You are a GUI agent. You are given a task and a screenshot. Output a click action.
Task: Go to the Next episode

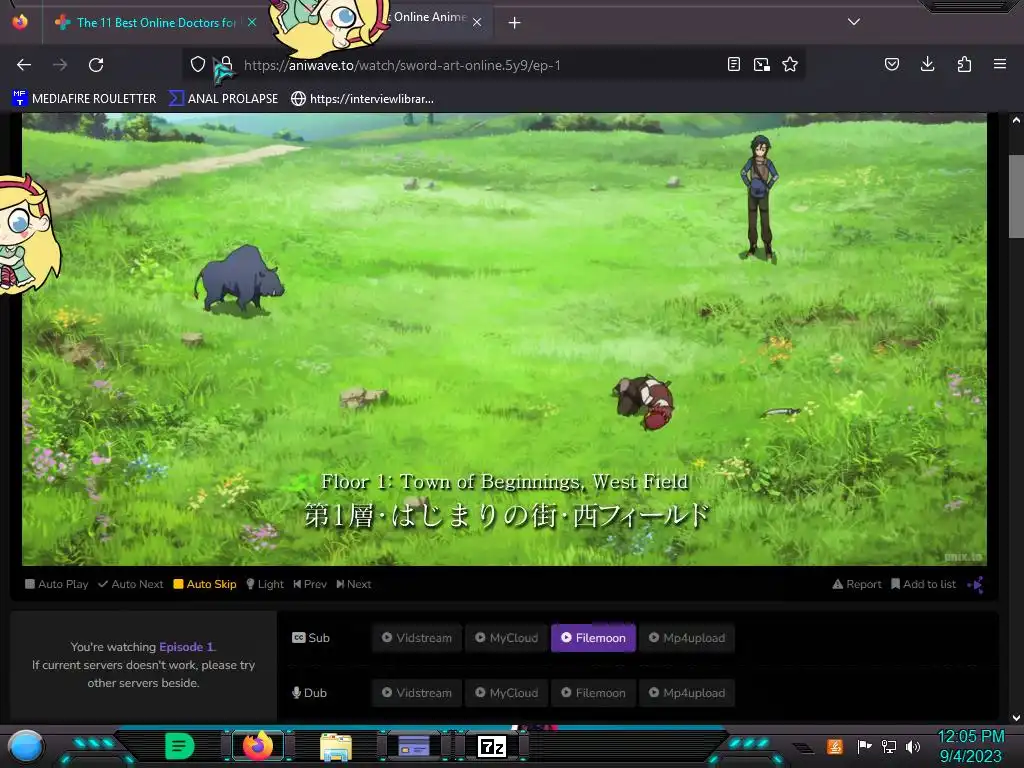pyautogui.click(x=354, y=584)
